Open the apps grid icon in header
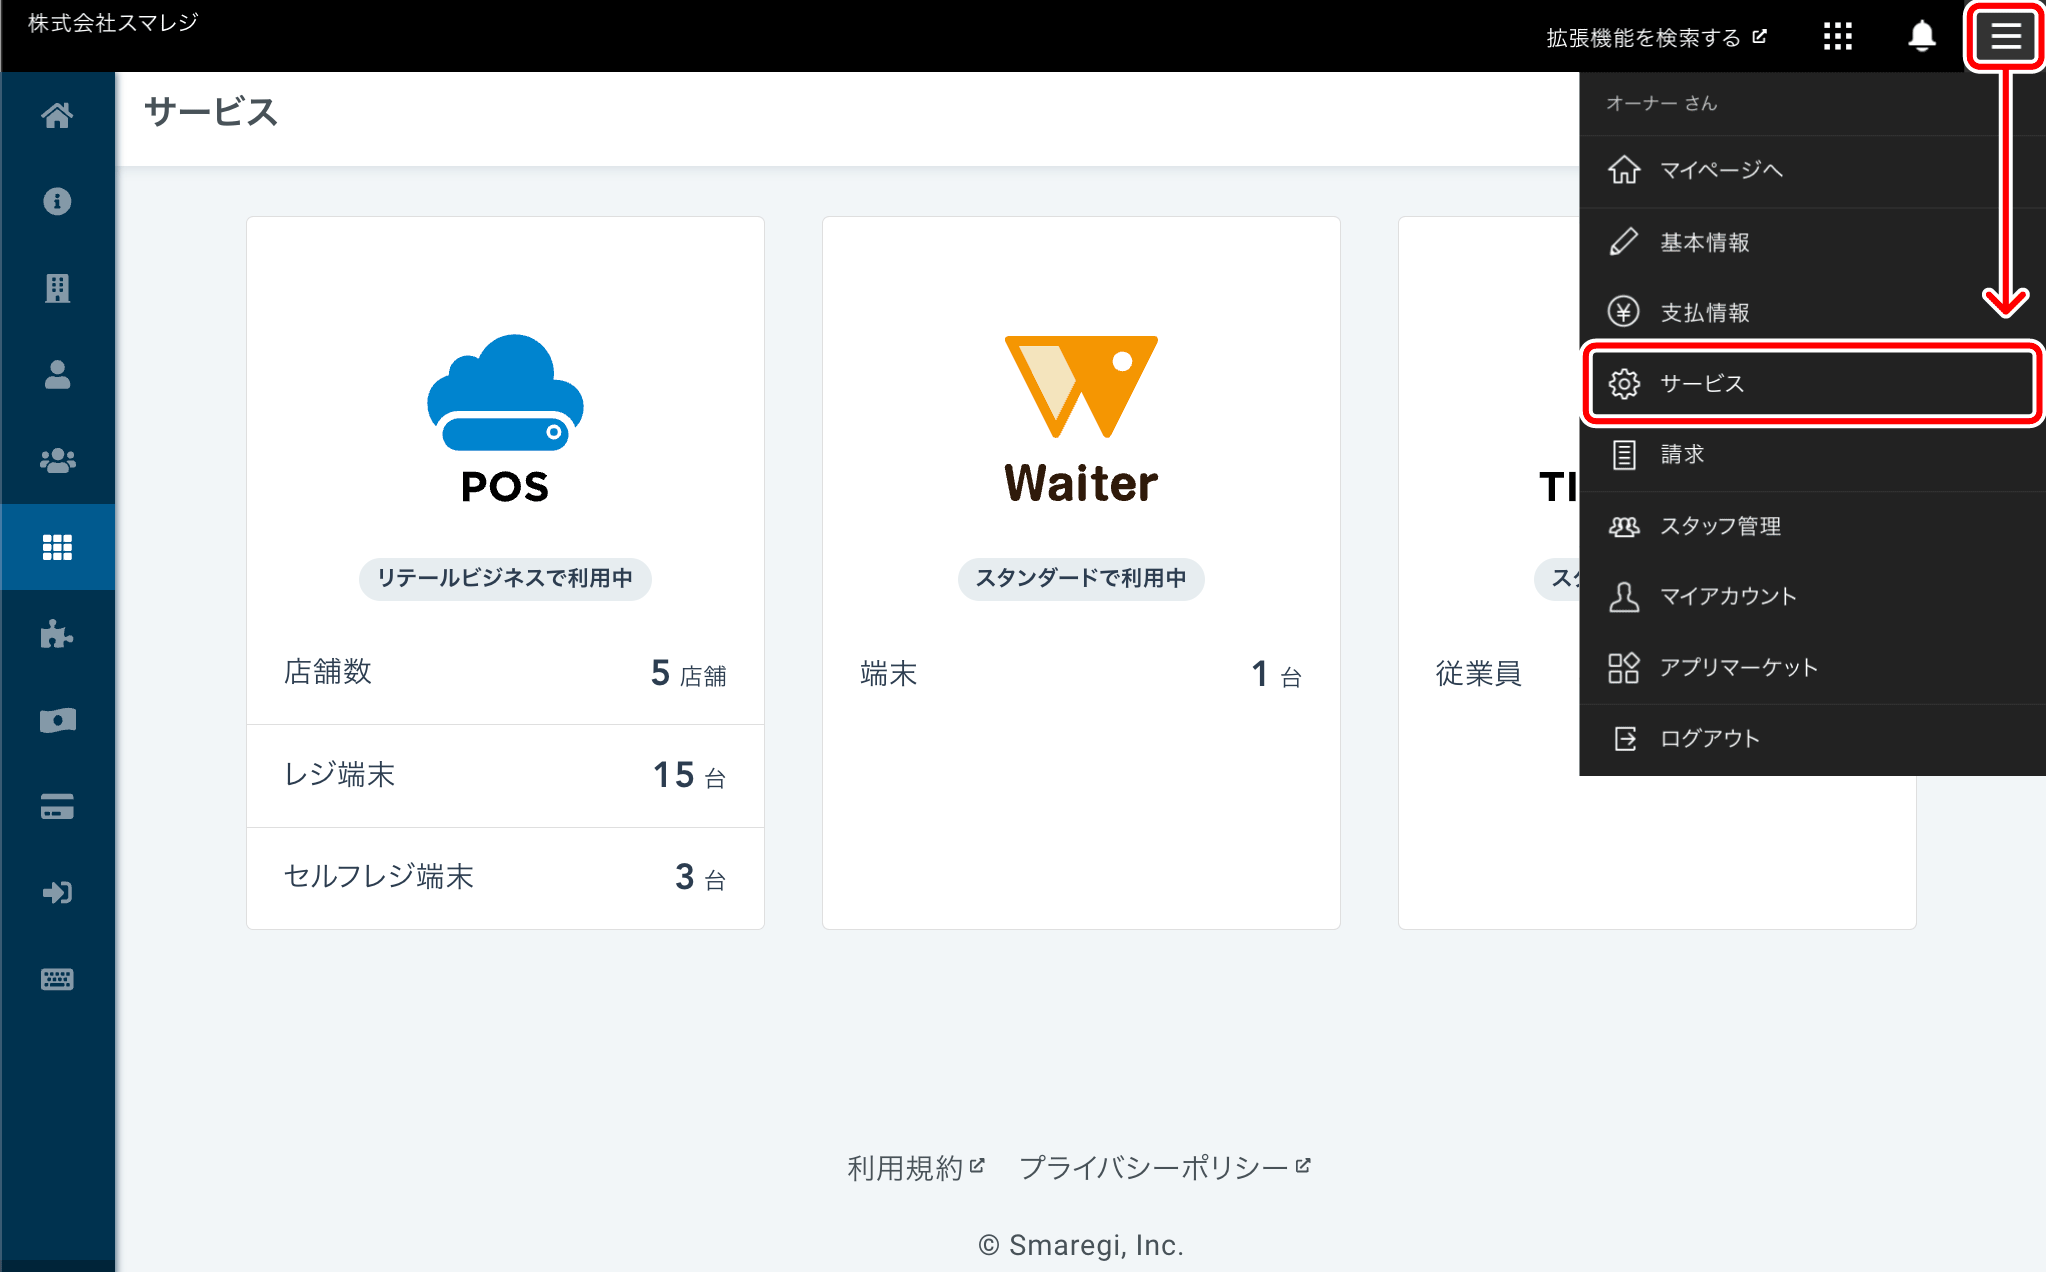Screen dimensions: 2046x1272 pos(1837,37)
